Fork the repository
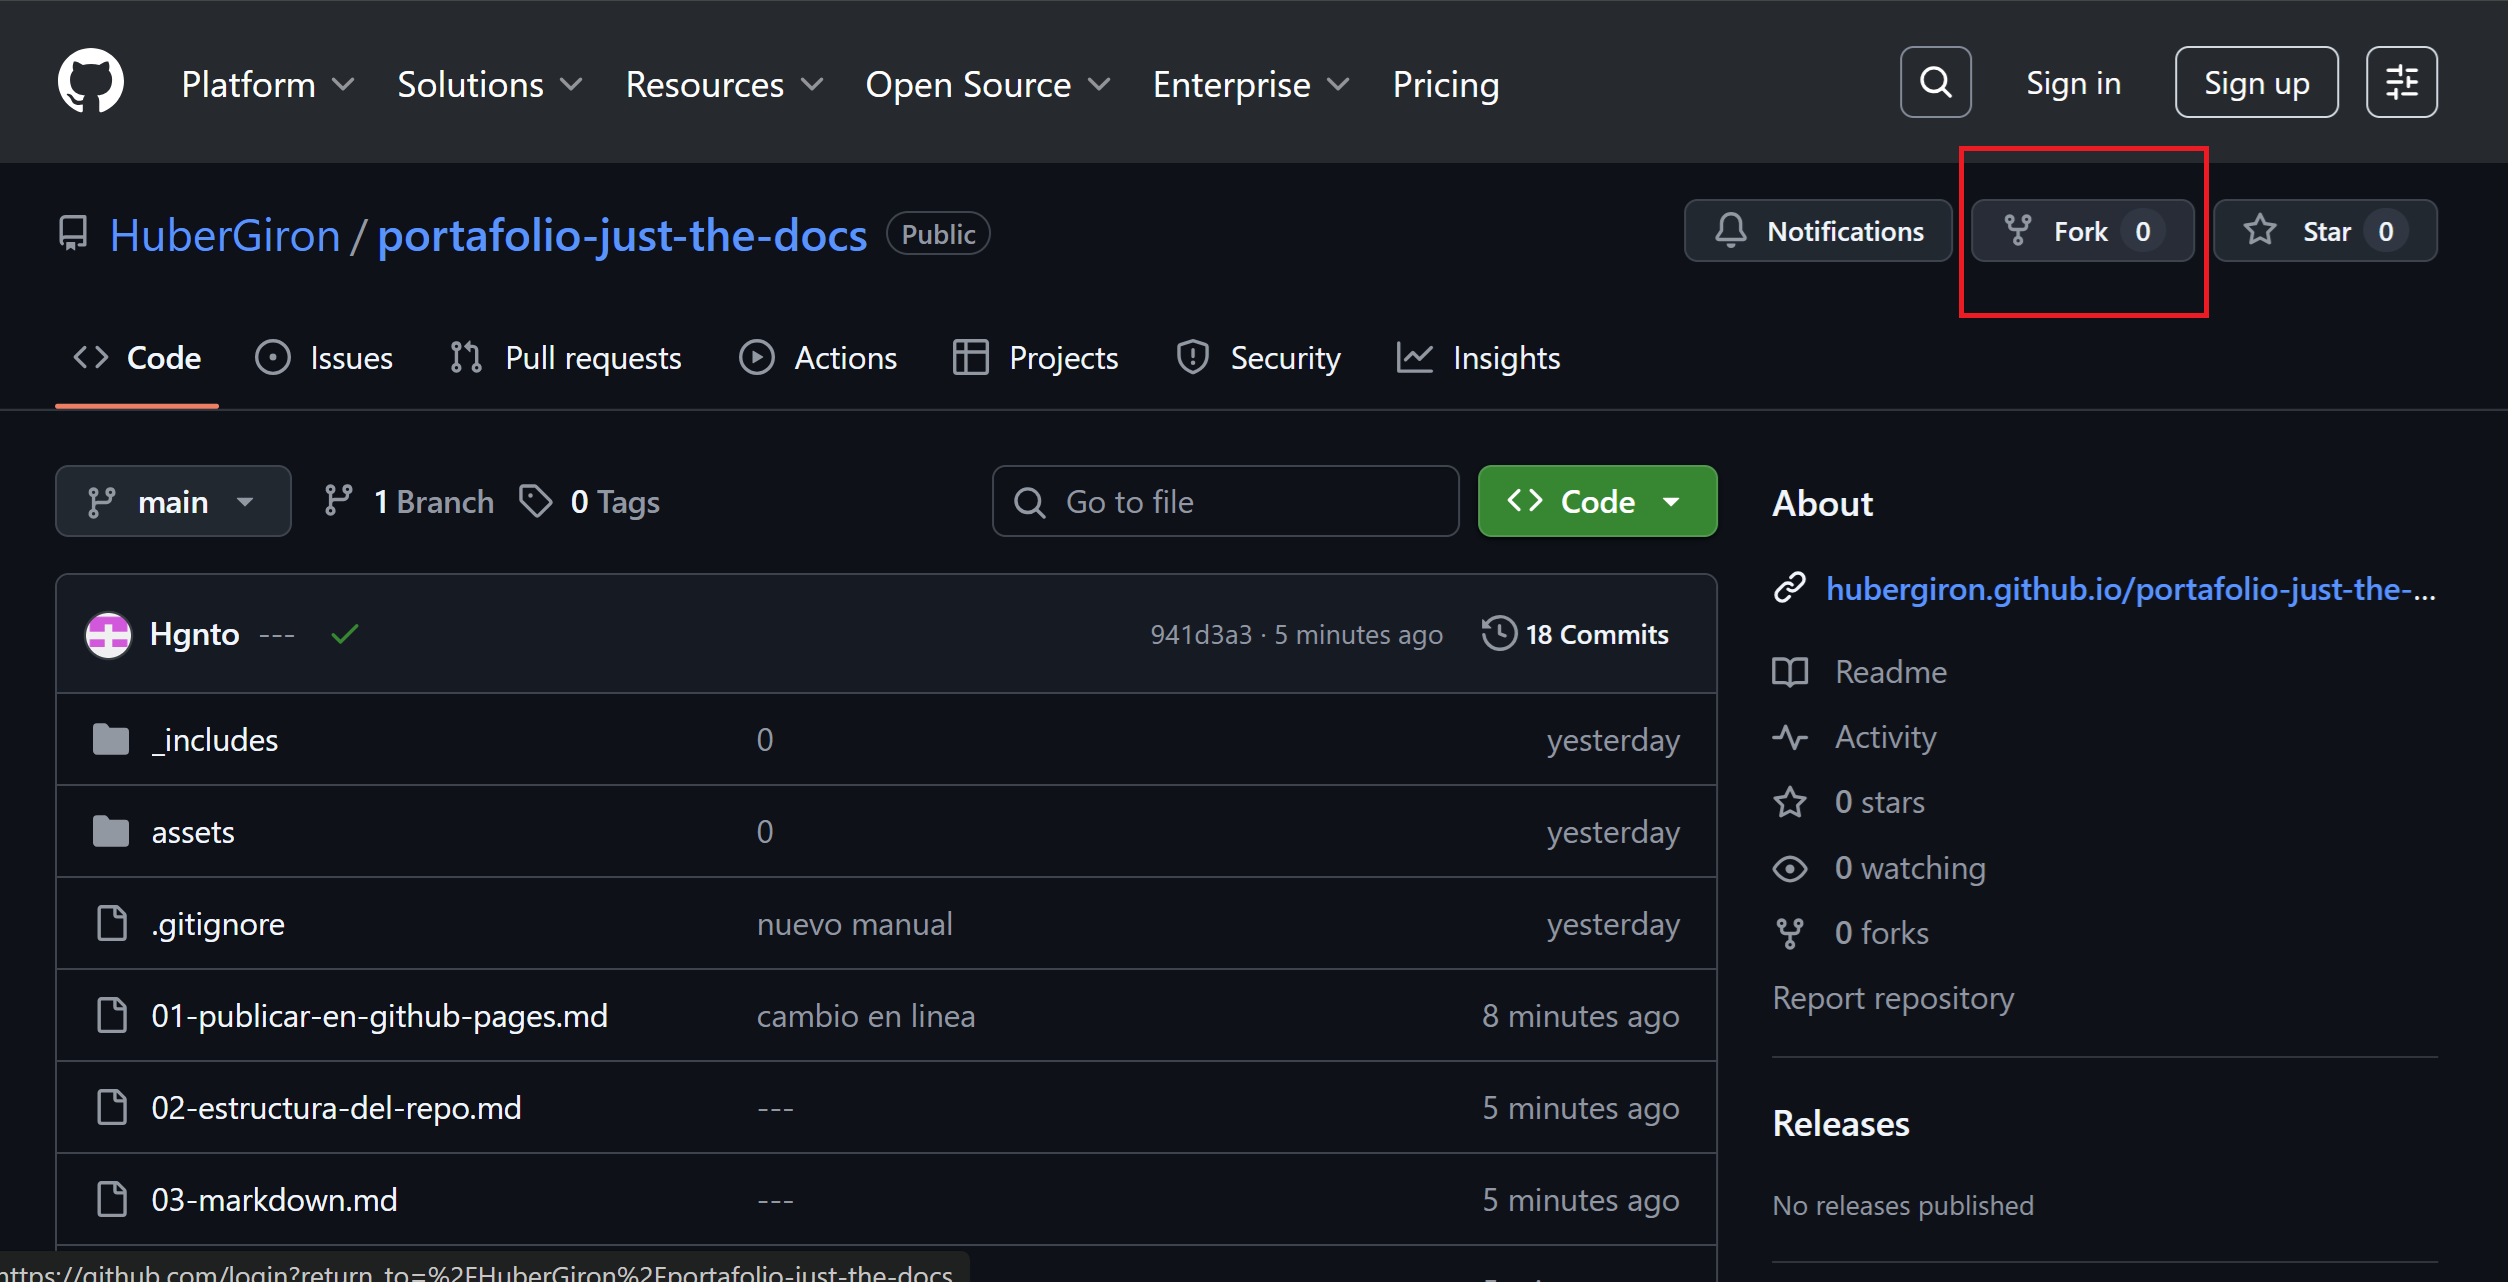 [2082, 231]
